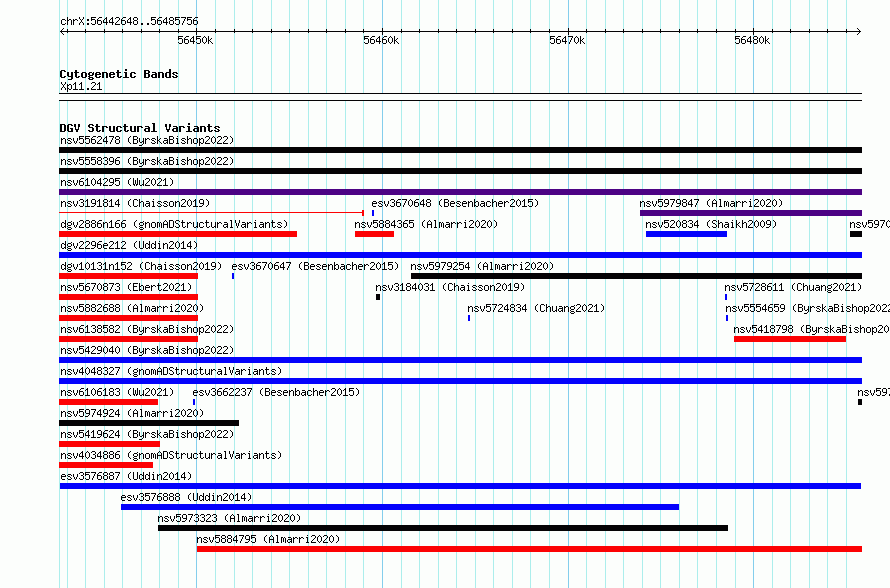890x588 pixels.
Task: Click the chrX:56442648..56485756 coordinate label
Action: [129, 22]
